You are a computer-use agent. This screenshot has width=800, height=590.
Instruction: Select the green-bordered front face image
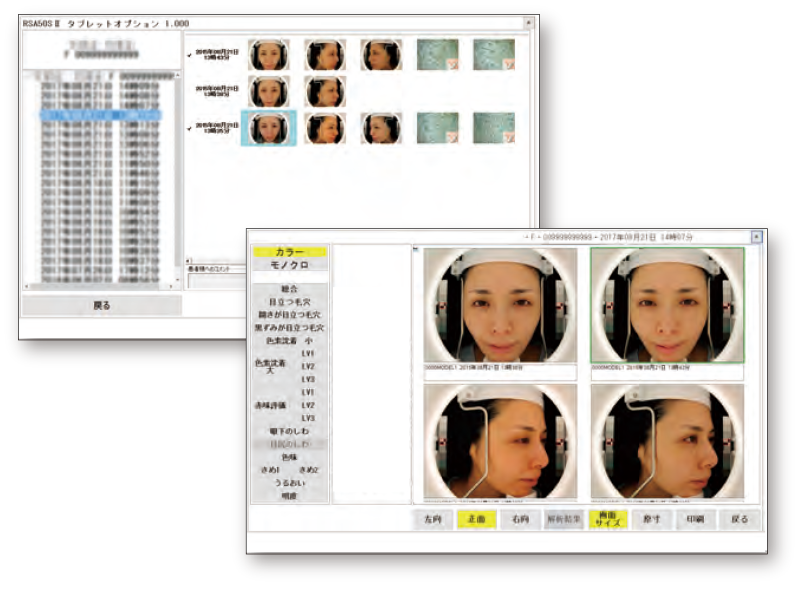[666, 306]
